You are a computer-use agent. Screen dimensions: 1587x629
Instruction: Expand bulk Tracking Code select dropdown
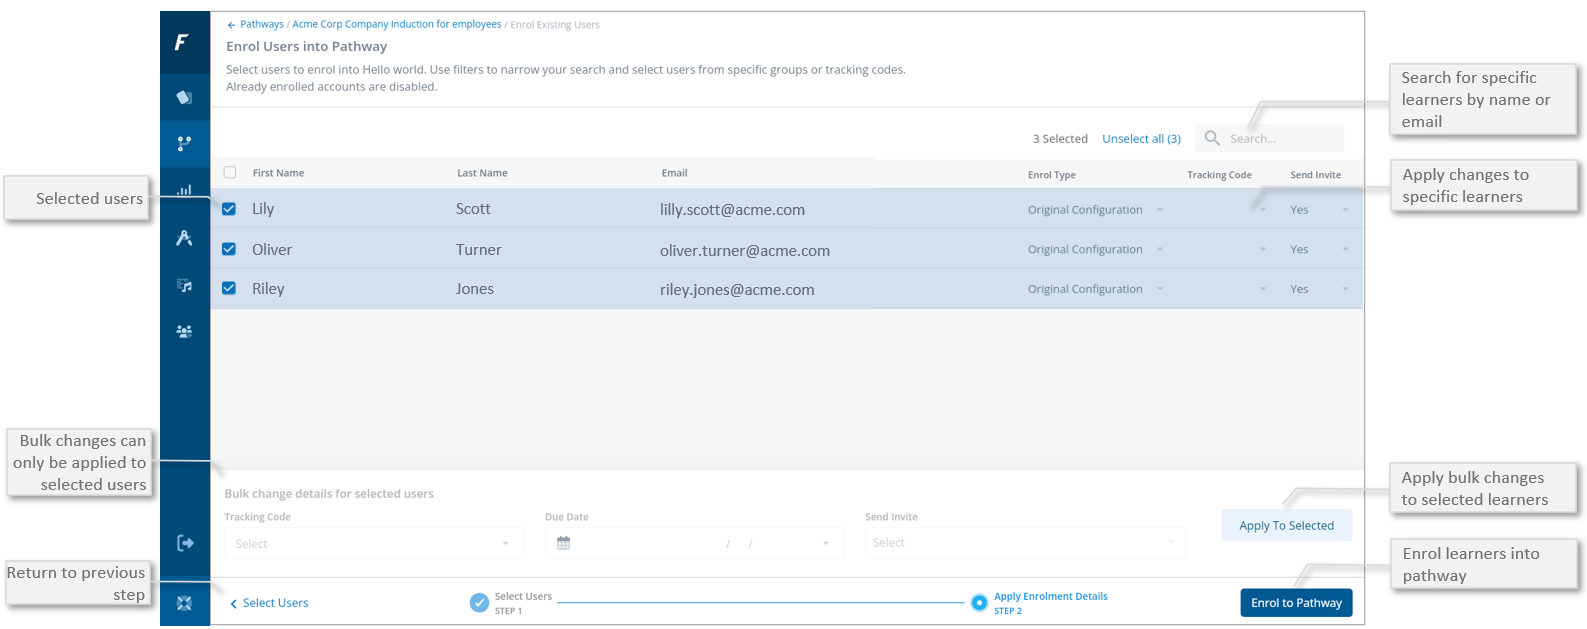point(372,544)
